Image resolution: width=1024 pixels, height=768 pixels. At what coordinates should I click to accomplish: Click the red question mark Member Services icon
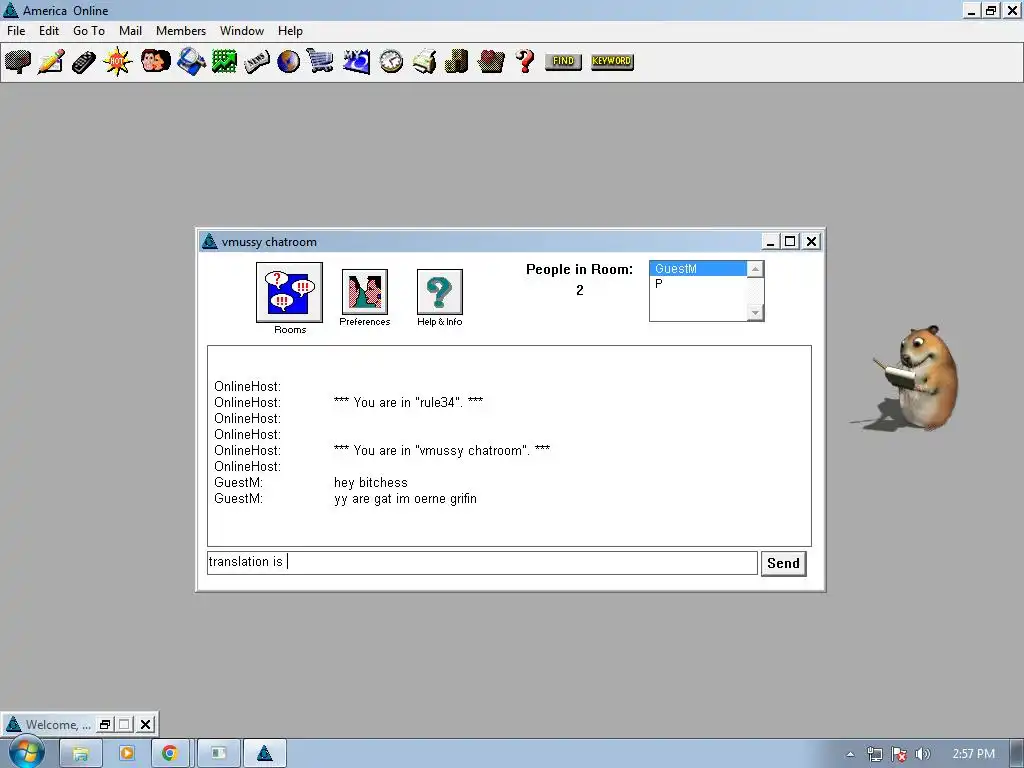[524, 62]
